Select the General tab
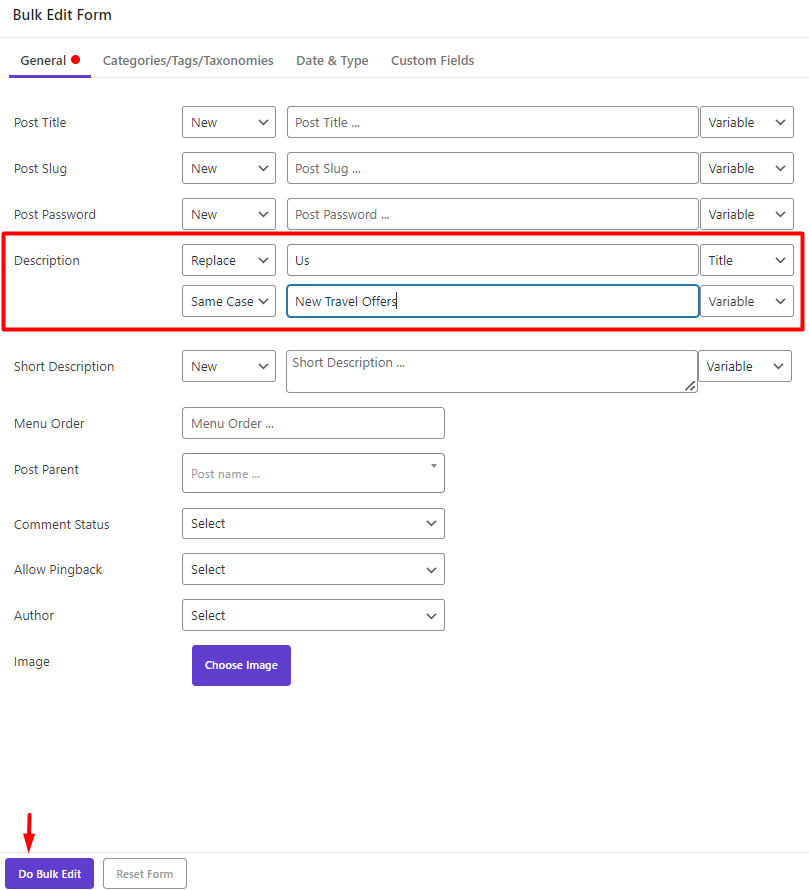 pyautogui.click(x=50, y=60)
